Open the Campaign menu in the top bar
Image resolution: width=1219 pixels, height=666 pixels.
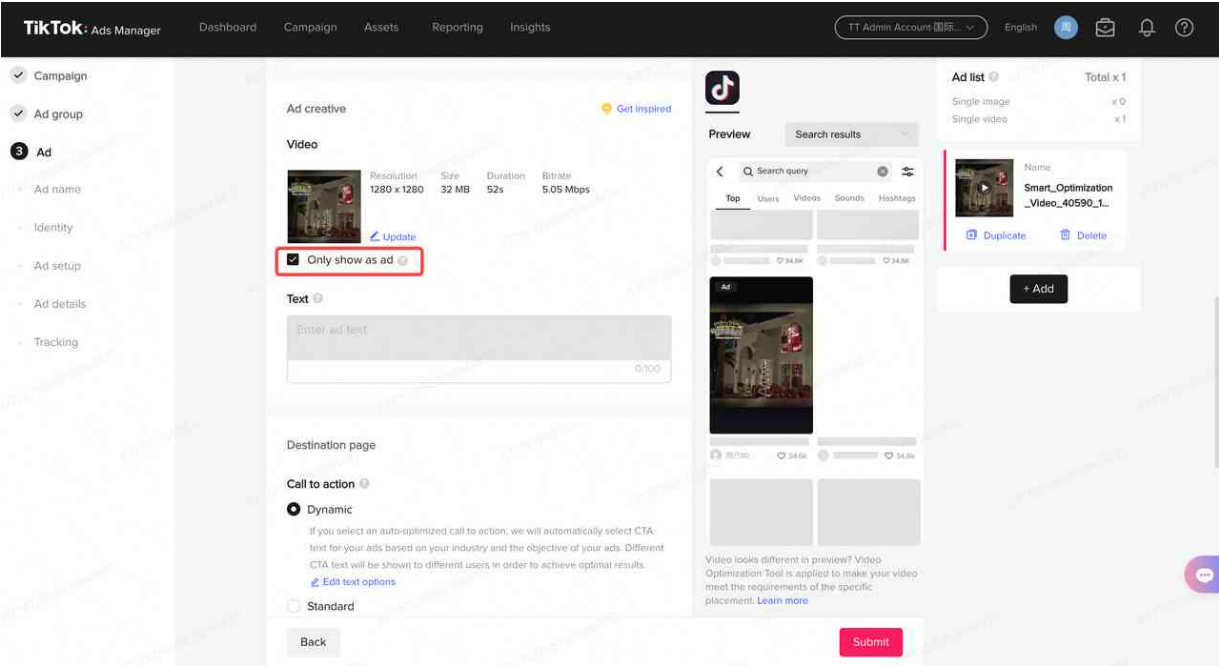tap(310, 27)
